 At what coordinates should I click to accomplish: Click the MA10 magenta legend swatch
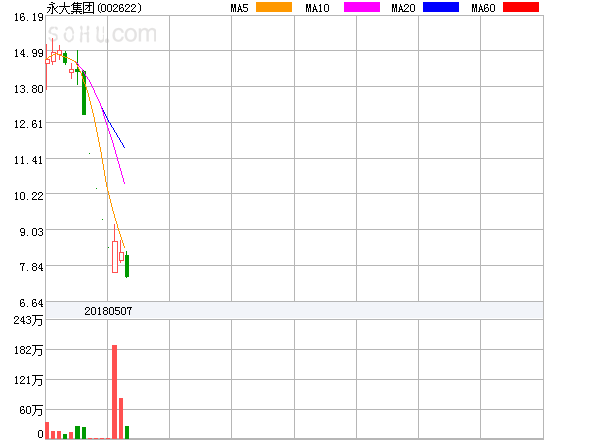(x=362, y=7)
